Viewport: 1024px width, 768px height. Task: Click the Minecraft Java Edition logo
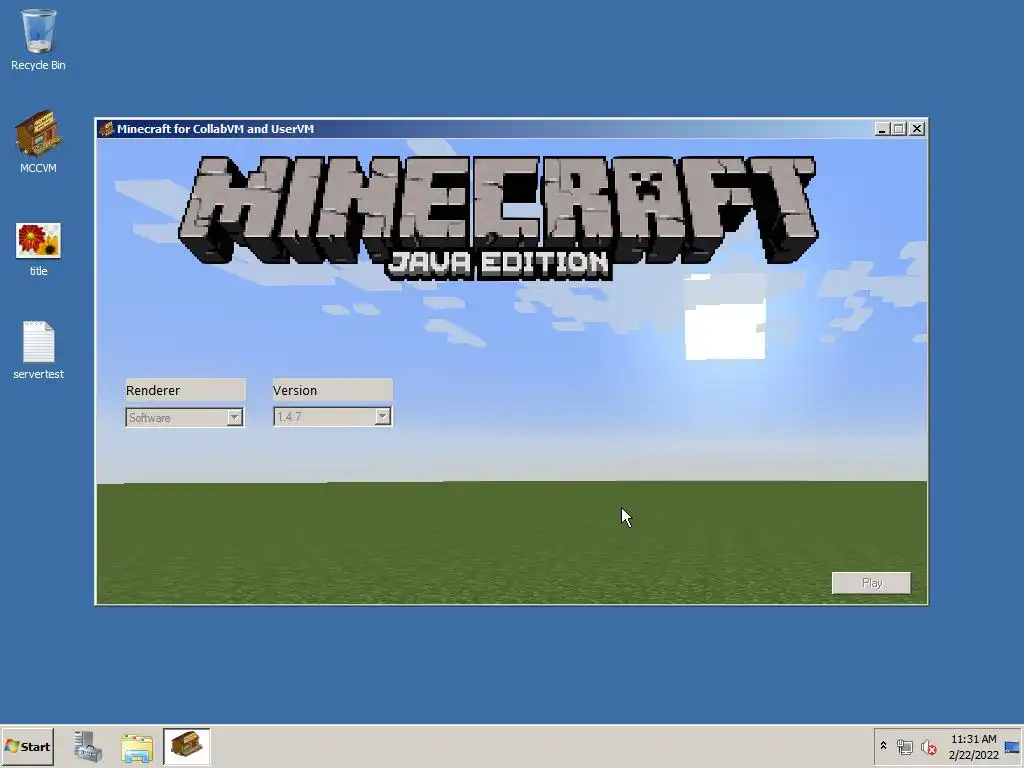[x=498, y=217]
